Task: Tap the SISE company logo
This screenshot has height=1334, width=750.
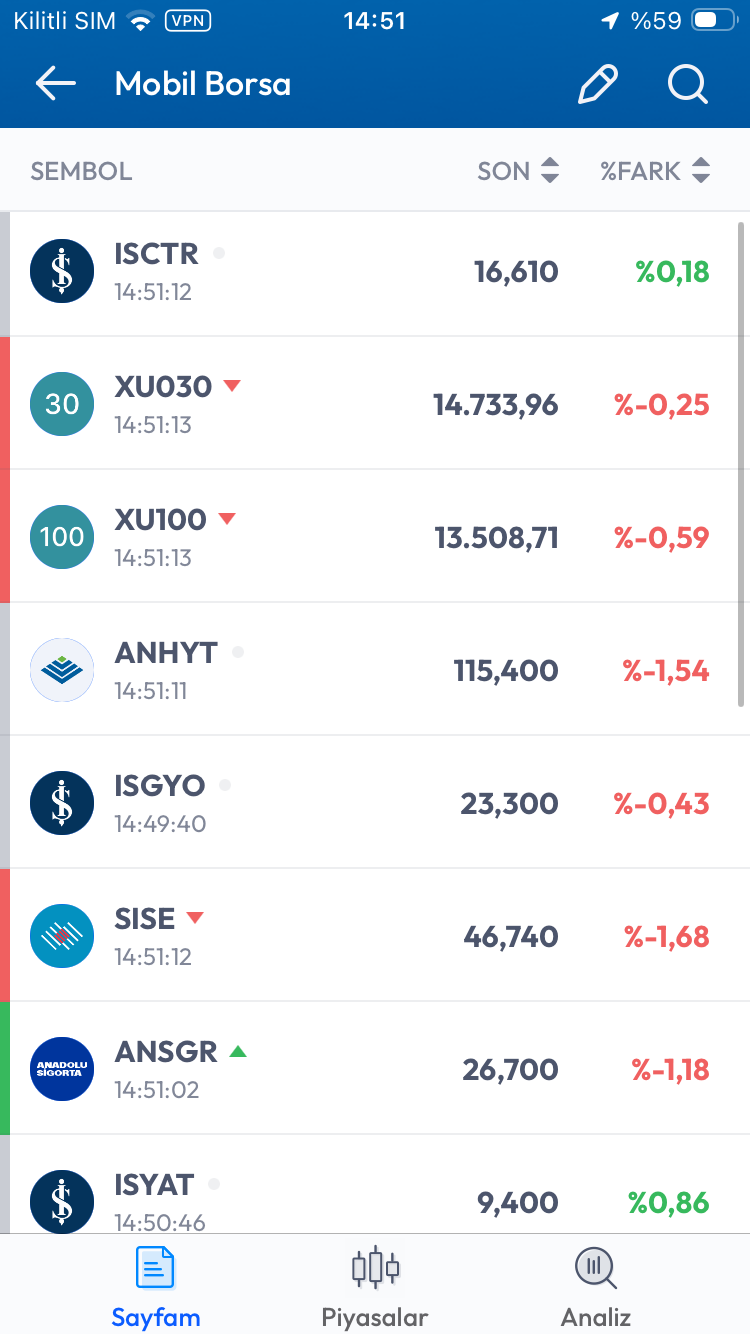Action: [62, 936]
